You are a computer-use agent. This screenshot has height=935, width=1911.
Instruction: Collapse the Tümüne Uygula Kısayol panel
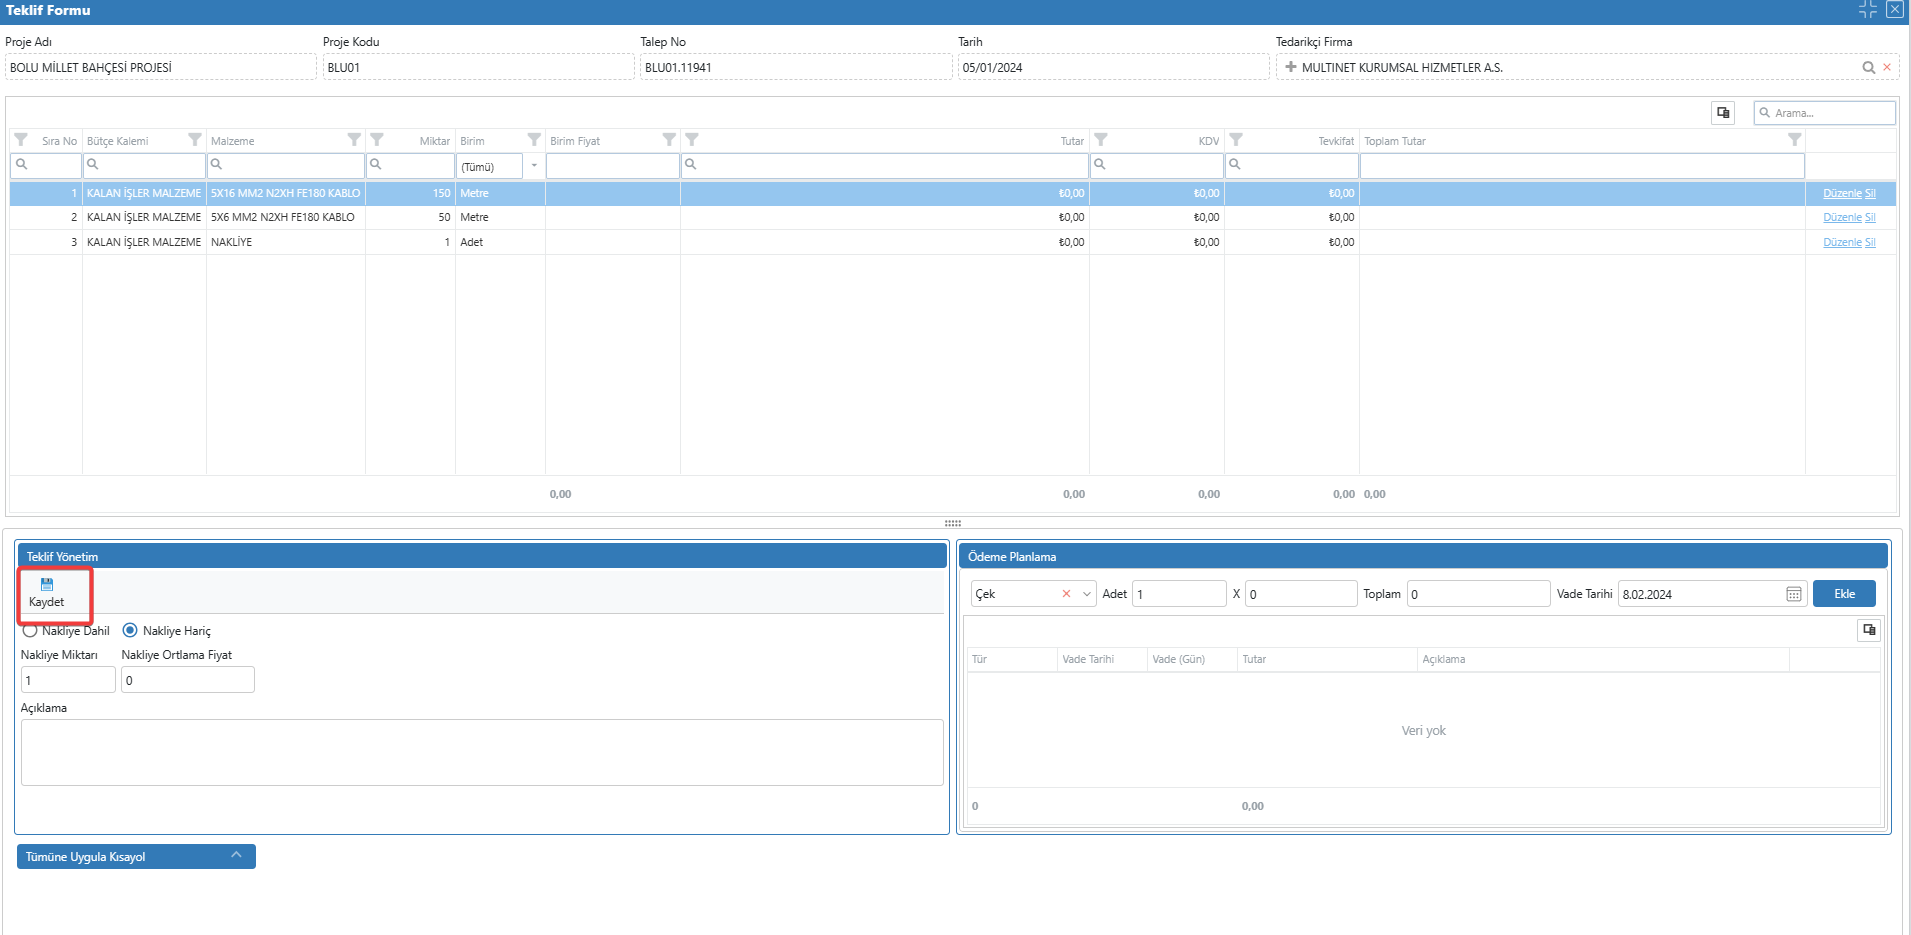point(236,856)
